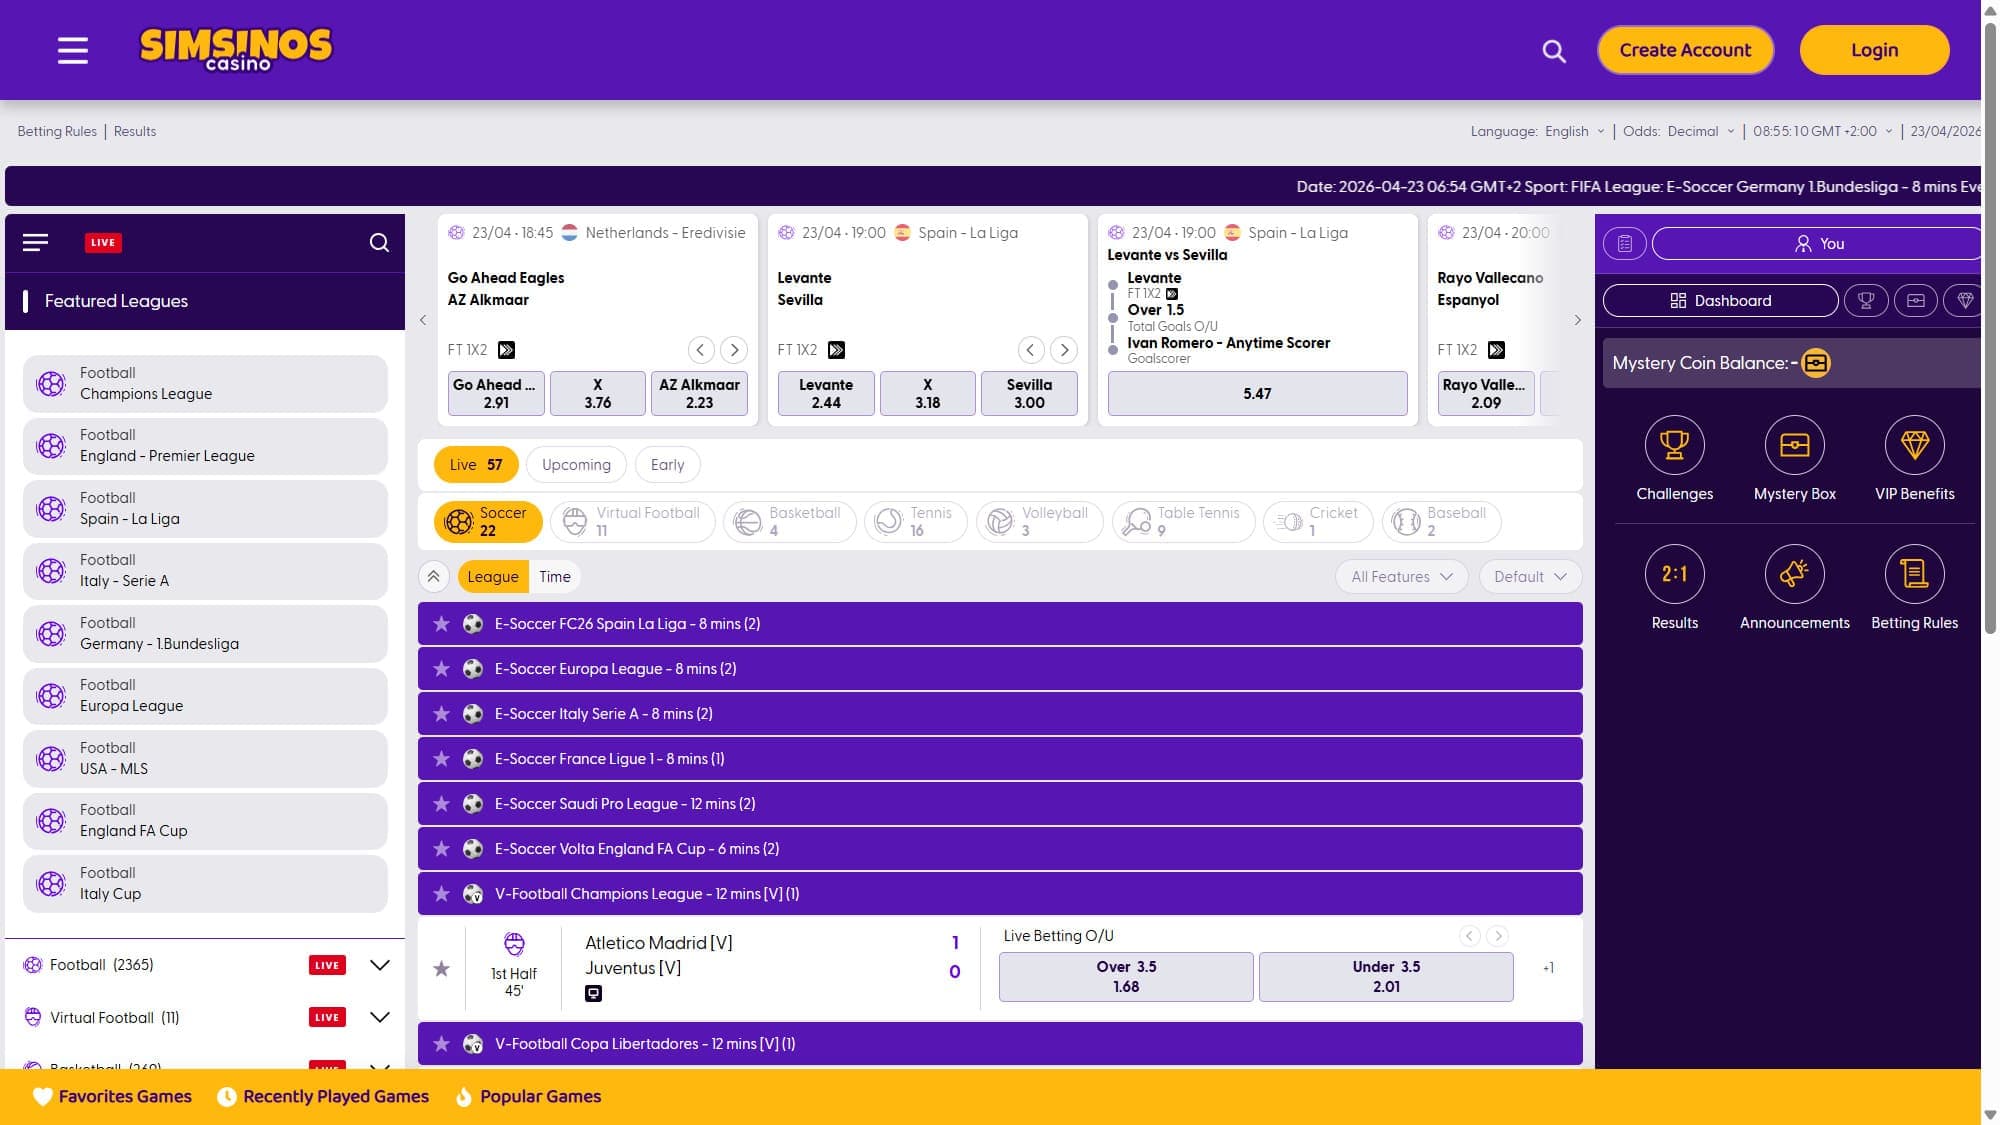The image size is (2000, 1125).
Task: Open Popular Games in bottom bar
Action: (528, 1097)
